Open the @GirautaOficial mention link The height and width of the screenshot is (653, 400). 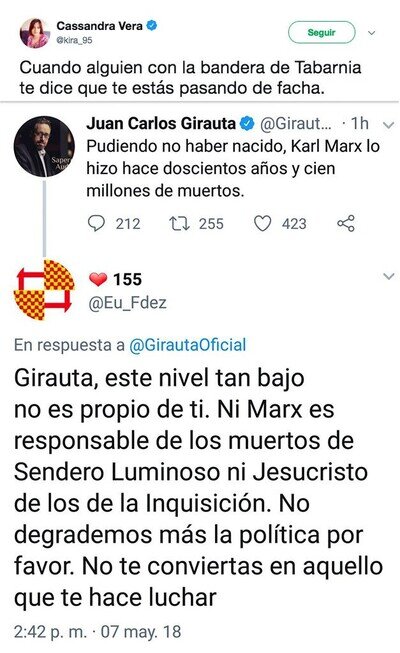click(x=188, y=345)
